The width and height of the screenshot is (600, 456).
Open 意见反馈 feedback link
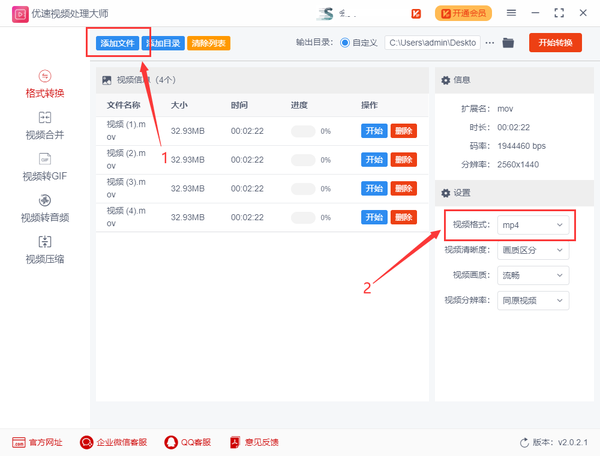point(254,442)
